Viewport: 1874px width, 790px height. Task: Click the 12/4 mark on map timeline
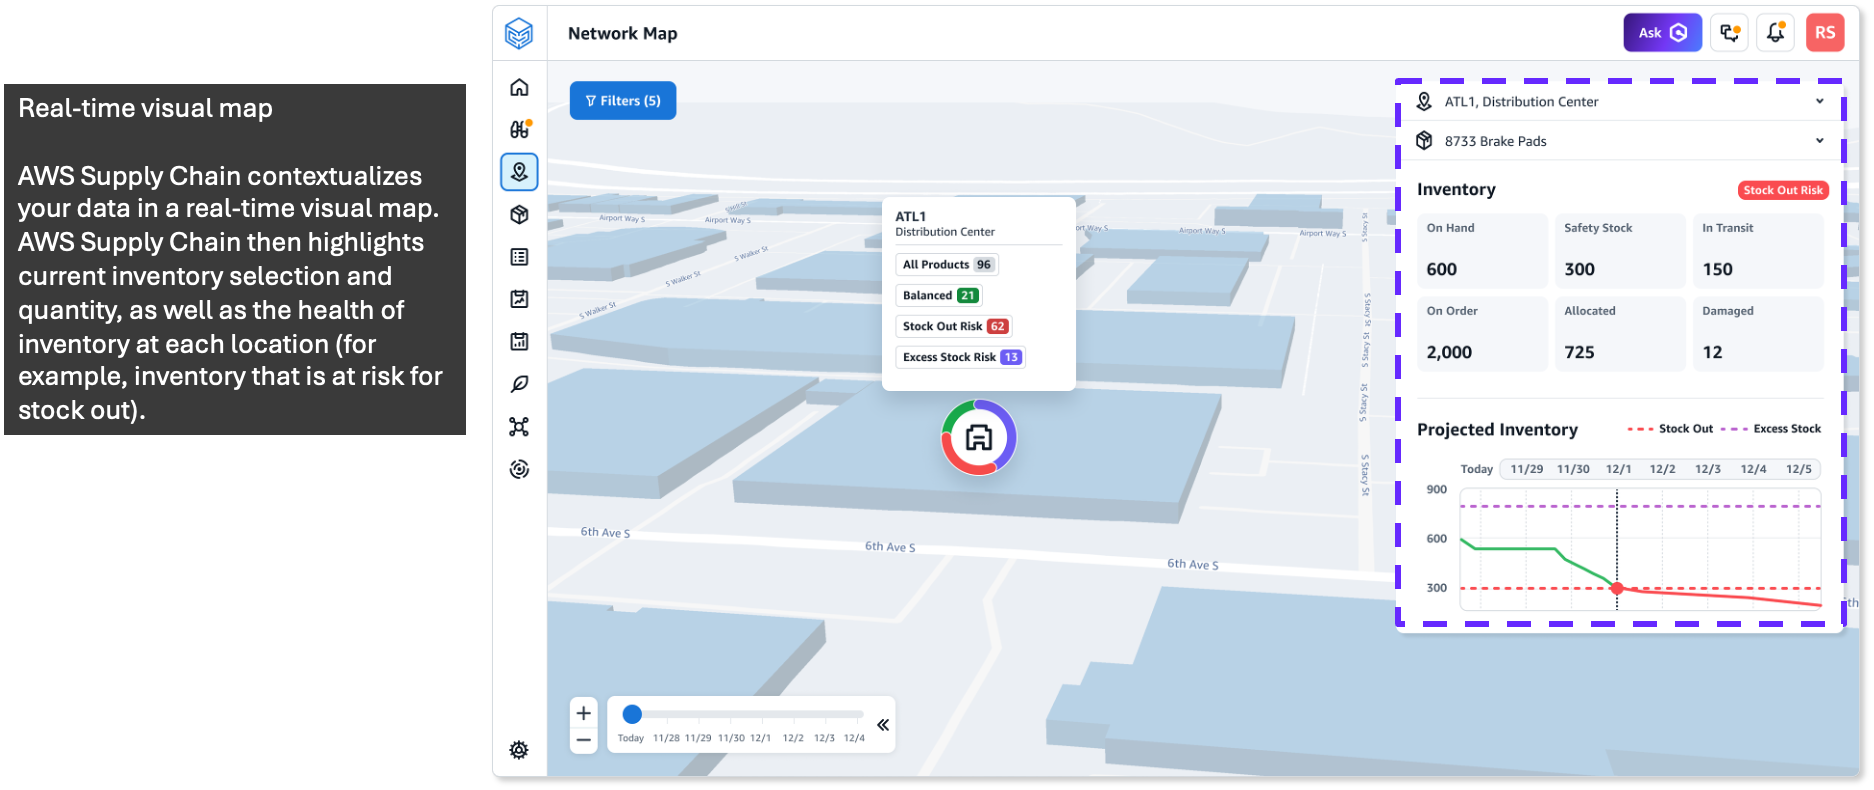click(x=854, y=738)
